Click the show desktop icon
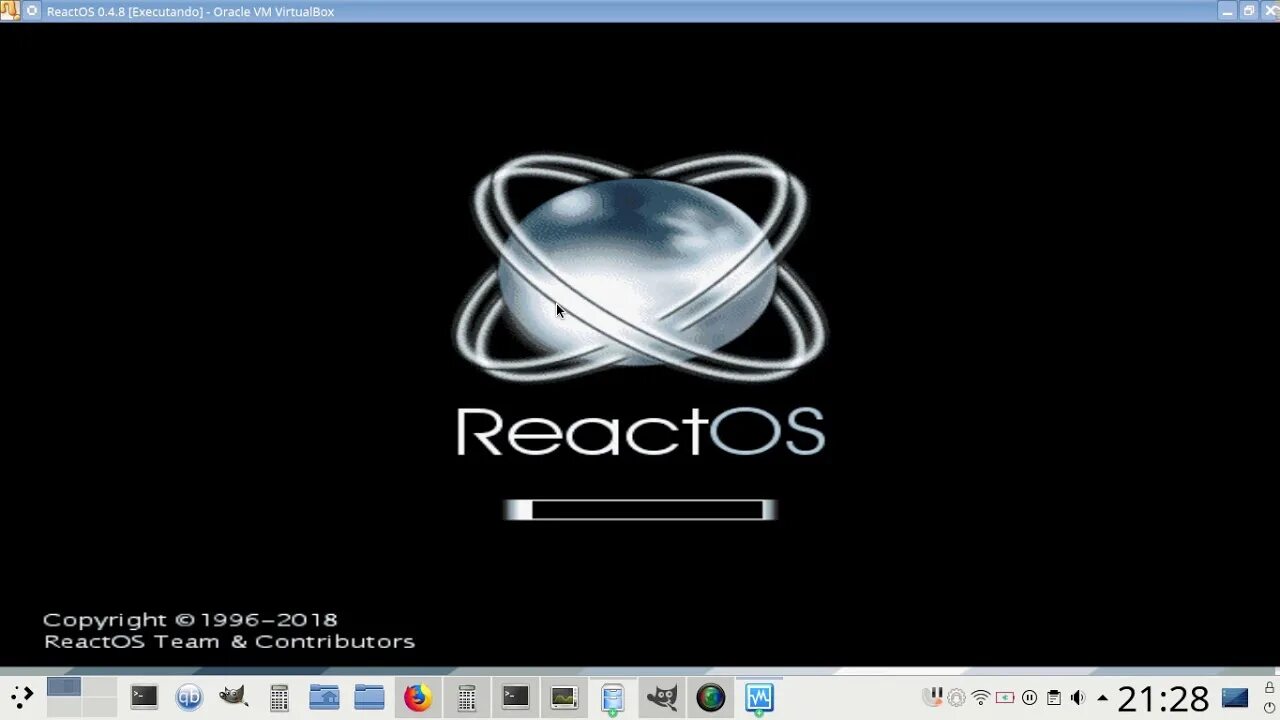The image size is (1280, 720). point(1235,698)
